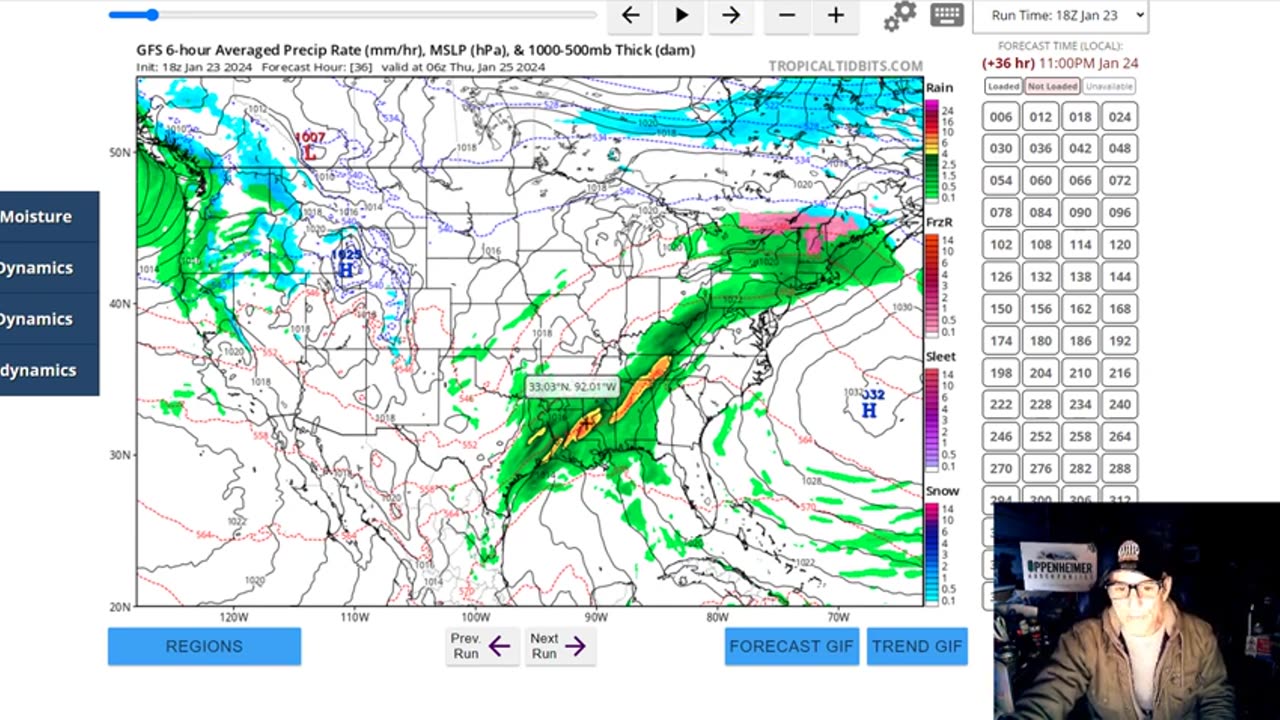
Task: Select forecast hour 222
Action: tap(1001, 405)
